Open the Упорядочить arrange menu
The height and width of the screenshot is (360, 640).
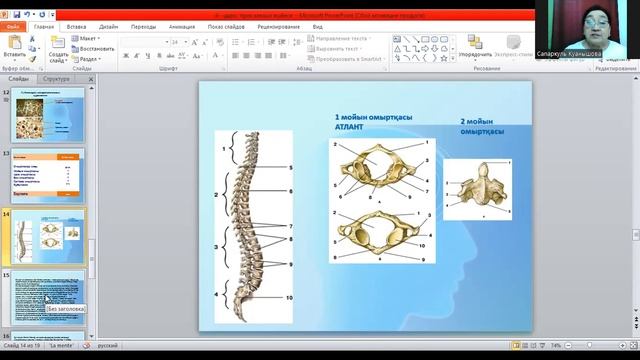pos(475,47)
